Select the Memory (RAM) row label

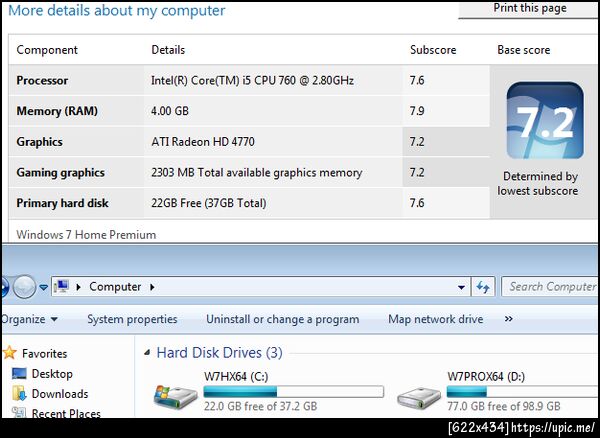tap(57, 111)
